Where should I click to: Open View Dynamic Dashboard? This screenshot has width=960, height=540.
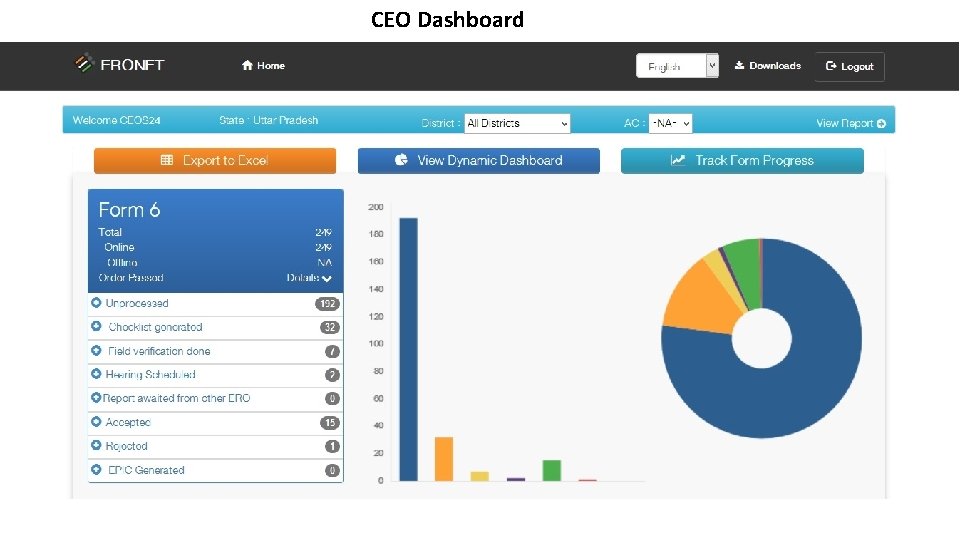click(x=479, y=160)
